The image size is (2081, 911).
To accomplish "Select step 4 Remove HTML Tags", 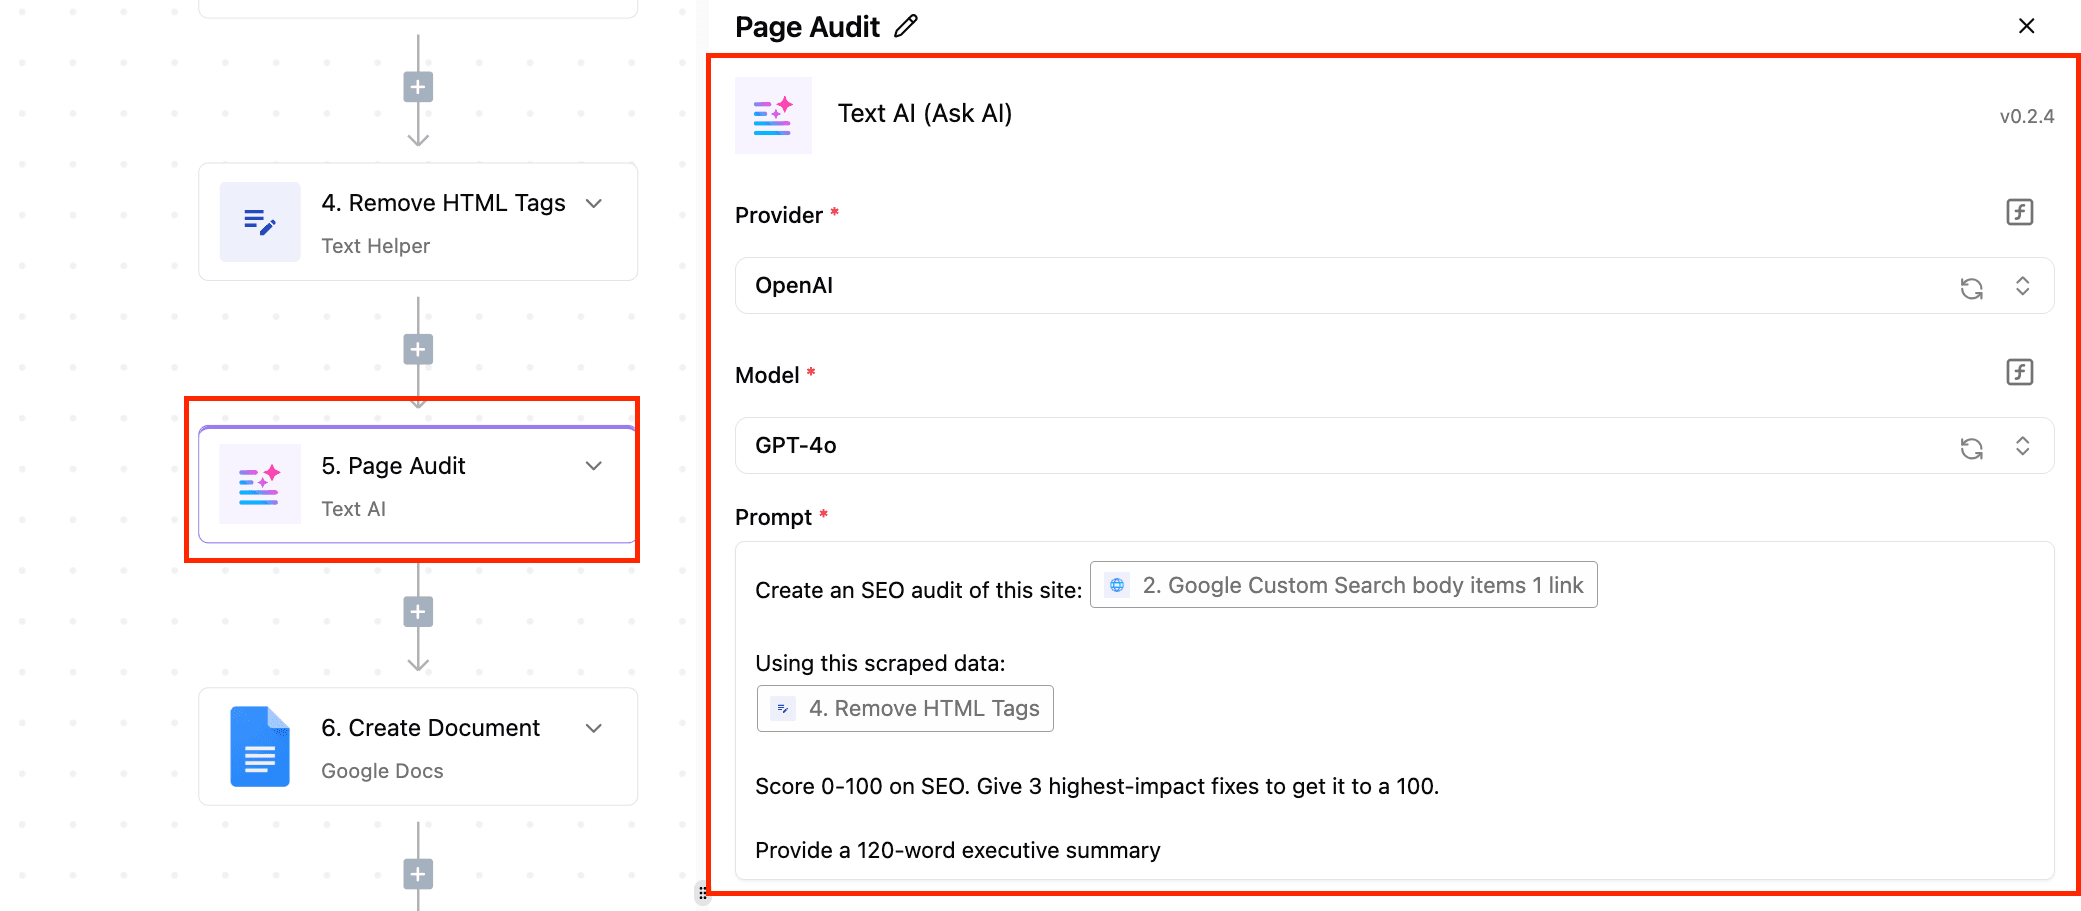I will click(418, 222).
